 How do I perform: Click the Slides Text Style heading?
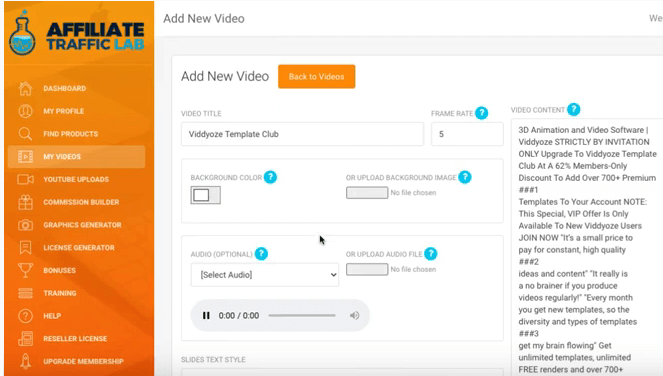click(213, 360)
